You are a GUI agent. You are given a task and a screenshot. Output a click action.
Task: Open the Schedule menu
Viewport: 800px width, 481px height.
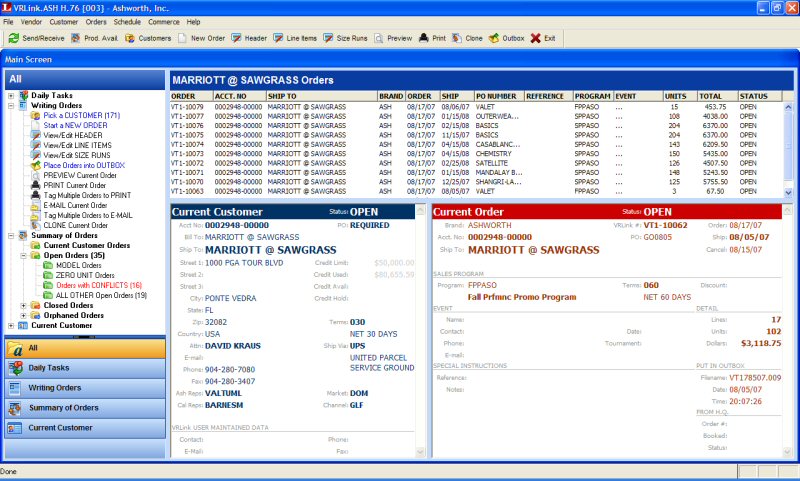point(127,22)
